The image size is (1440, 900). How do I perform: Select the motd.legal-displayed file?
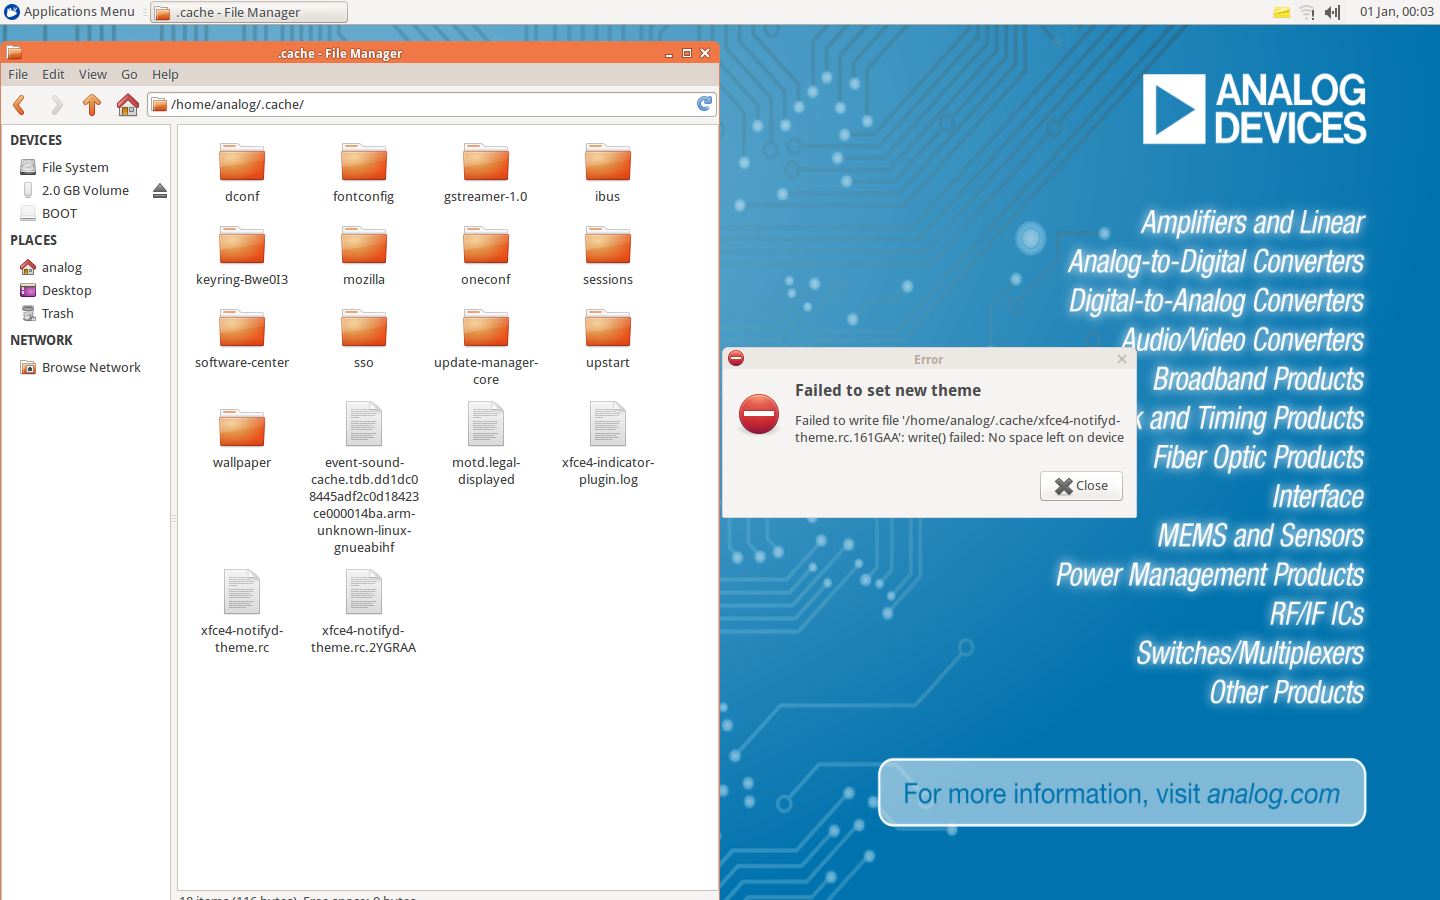[x=486, y=444]
